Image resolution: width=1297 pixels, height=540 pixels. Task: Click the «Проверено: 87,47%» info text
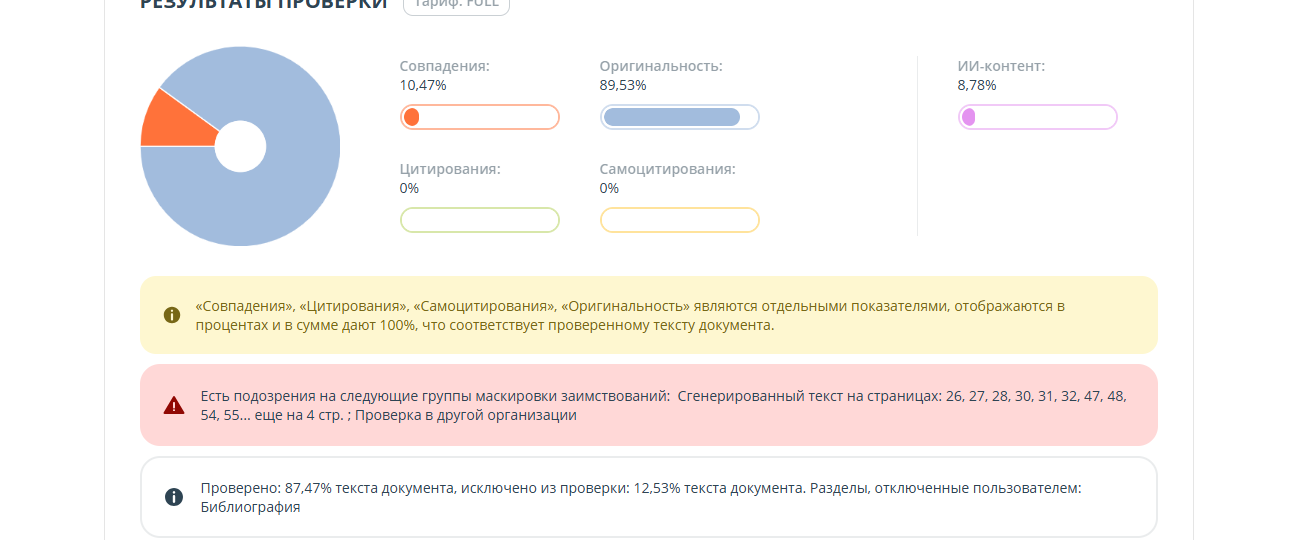[640, 497]
